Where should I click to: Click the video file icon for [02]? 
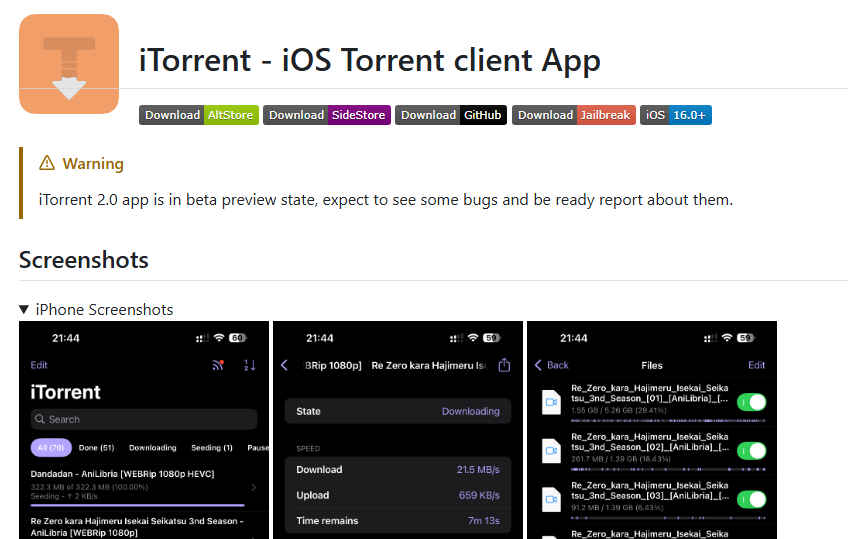551,451
